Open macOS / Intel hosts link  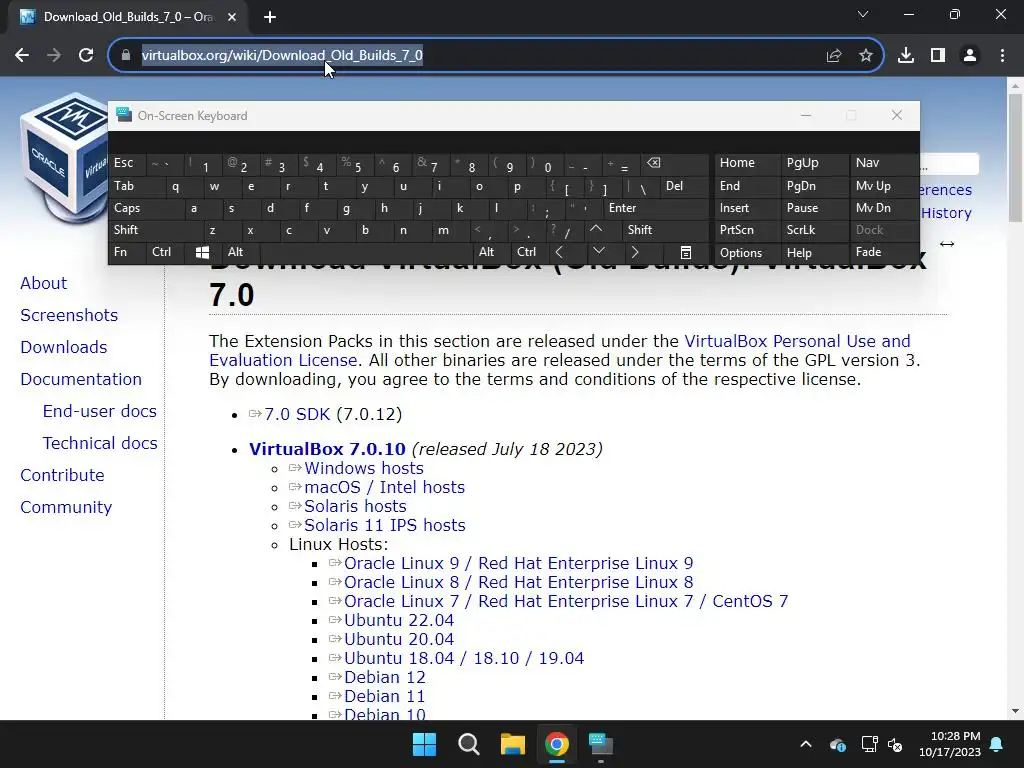click(385, 488)
